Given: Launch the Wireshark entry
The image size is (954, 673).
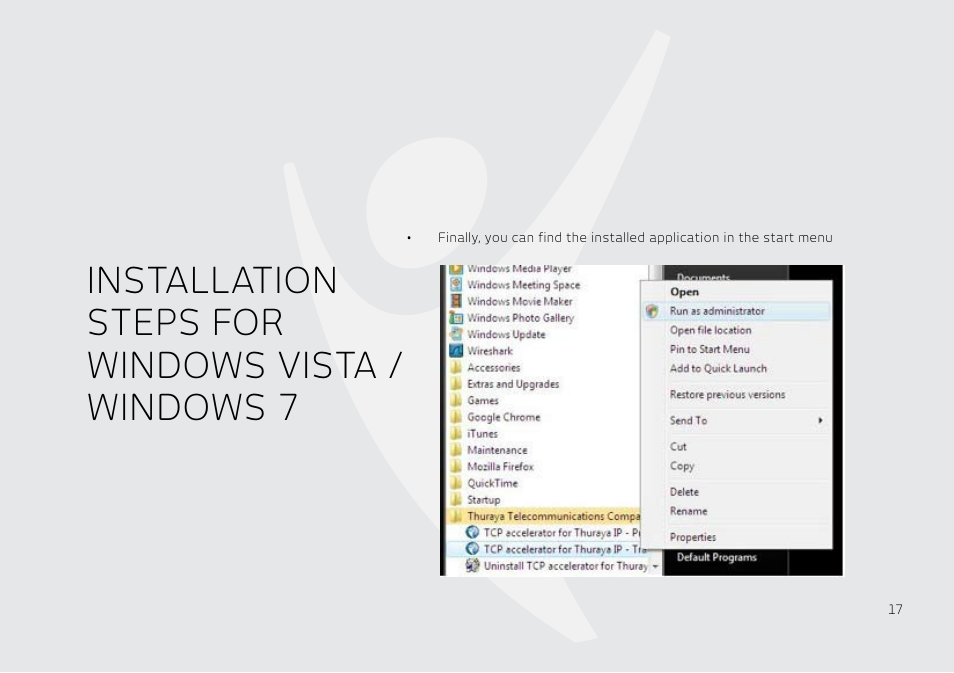Looking at the screenshot, I should click(x=490, y=350).
